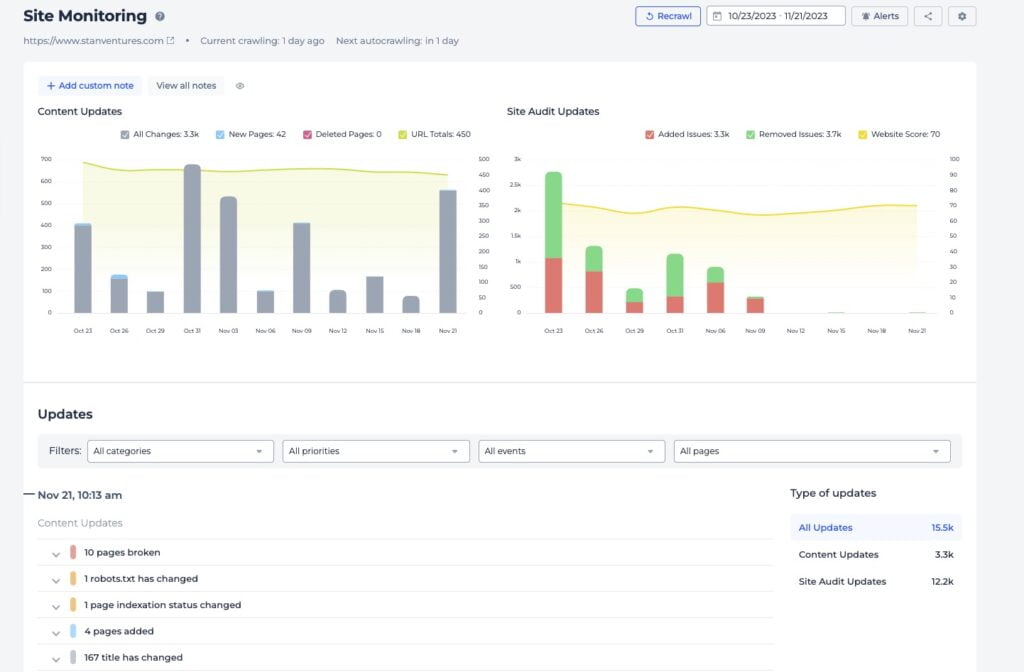Click the Recrawl button

tap(668, 16)
